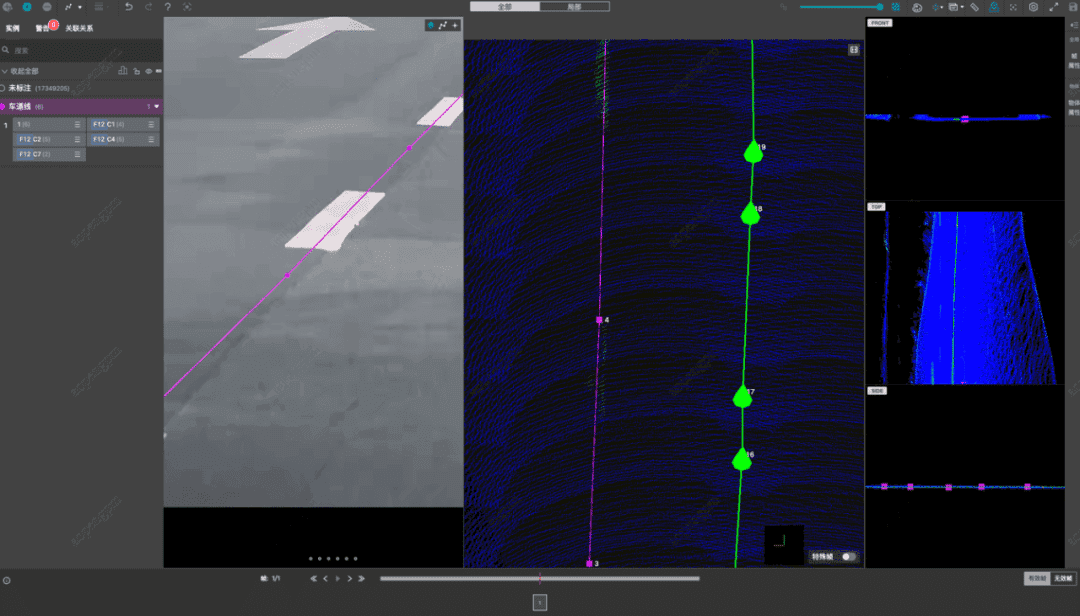The width and height of the screenshot is (1080, 616).
Task: Switch to the 局部 view tab
Action: pyautogui.click(x=574, y=6)
